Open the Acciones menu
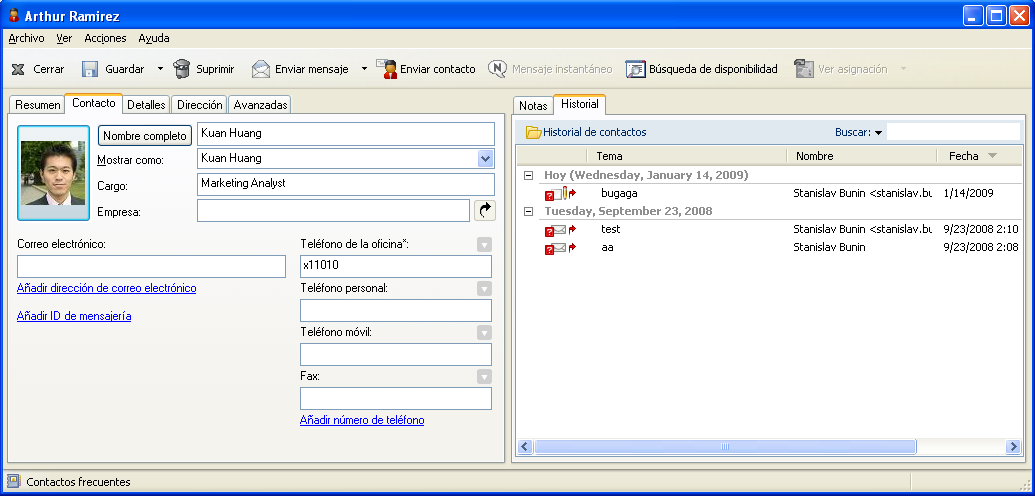The height and width of the screenshot is (496, 1035). point(105,38)
